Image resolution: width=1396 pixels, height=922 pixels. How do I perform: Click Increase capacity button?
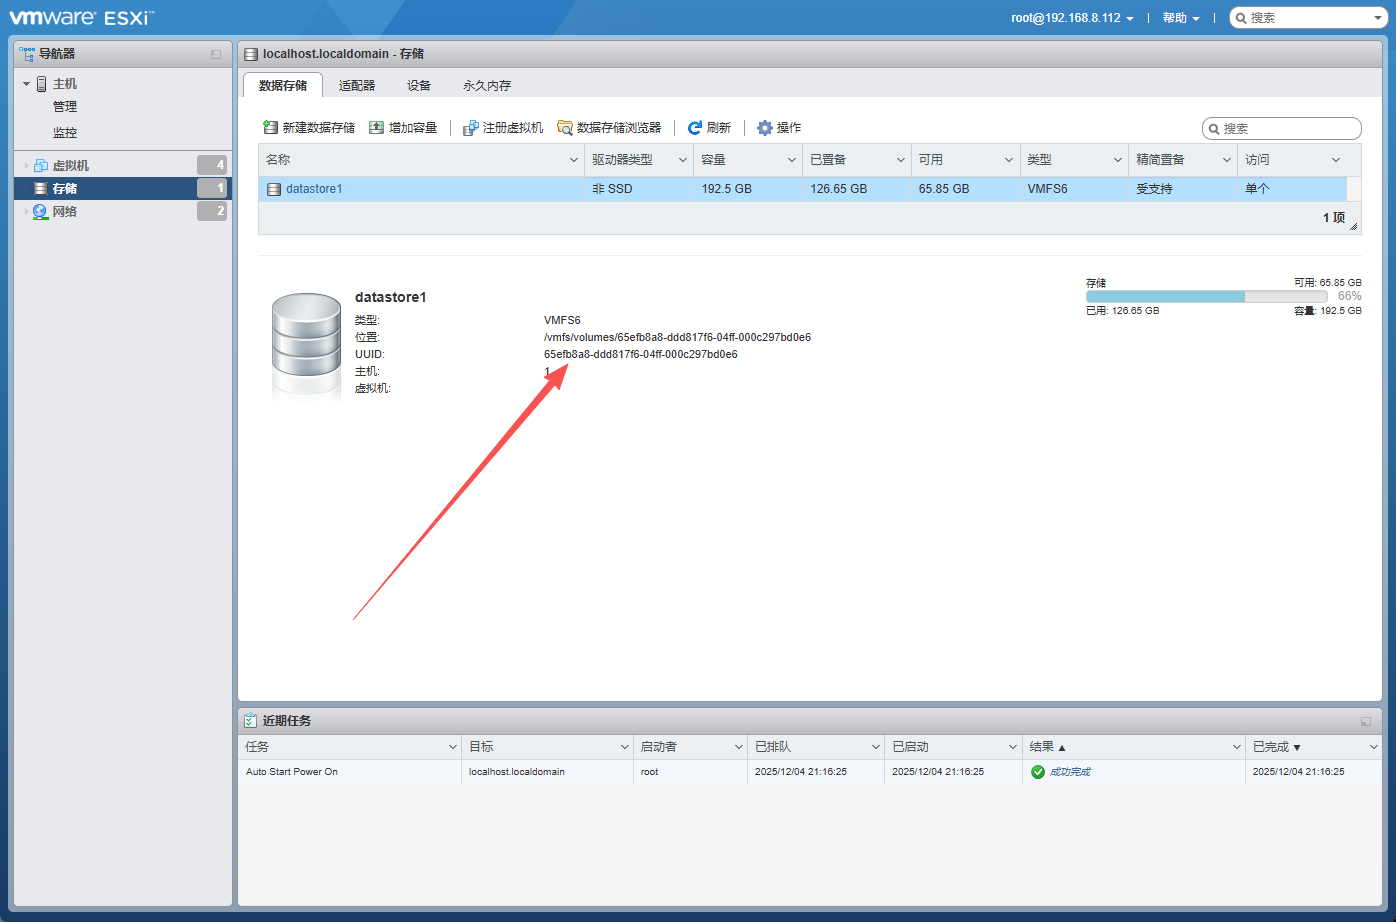tap(403, 128)
